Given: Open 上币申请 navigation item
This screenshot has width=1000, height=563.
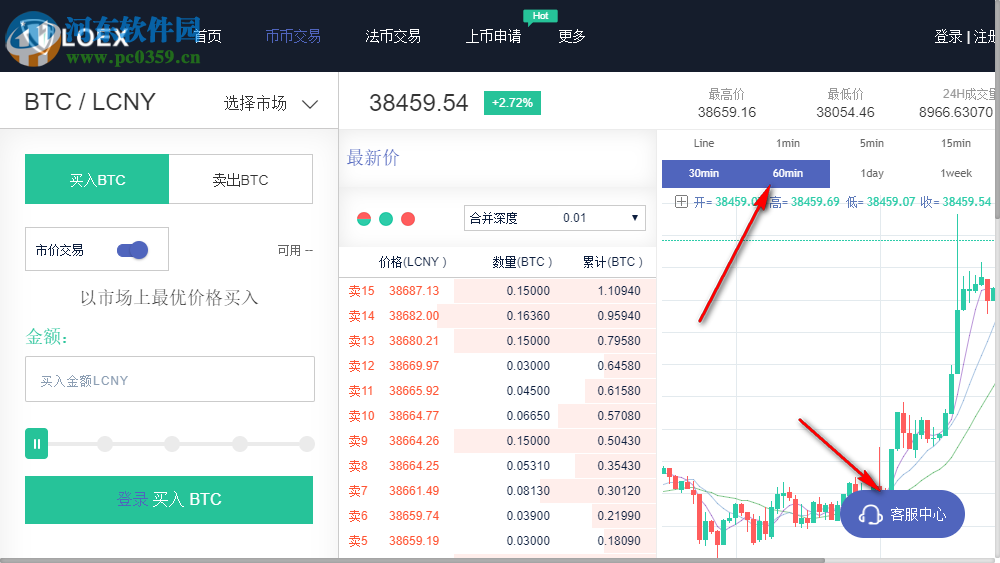Looking at the screenshot, I should click(x=493, y=36).
